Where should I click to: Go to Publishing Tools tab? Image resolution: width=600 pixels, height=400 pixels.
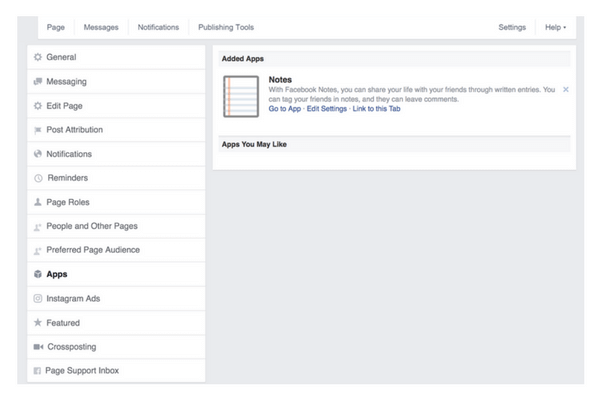pyautogui.click(x=226, y=27)
